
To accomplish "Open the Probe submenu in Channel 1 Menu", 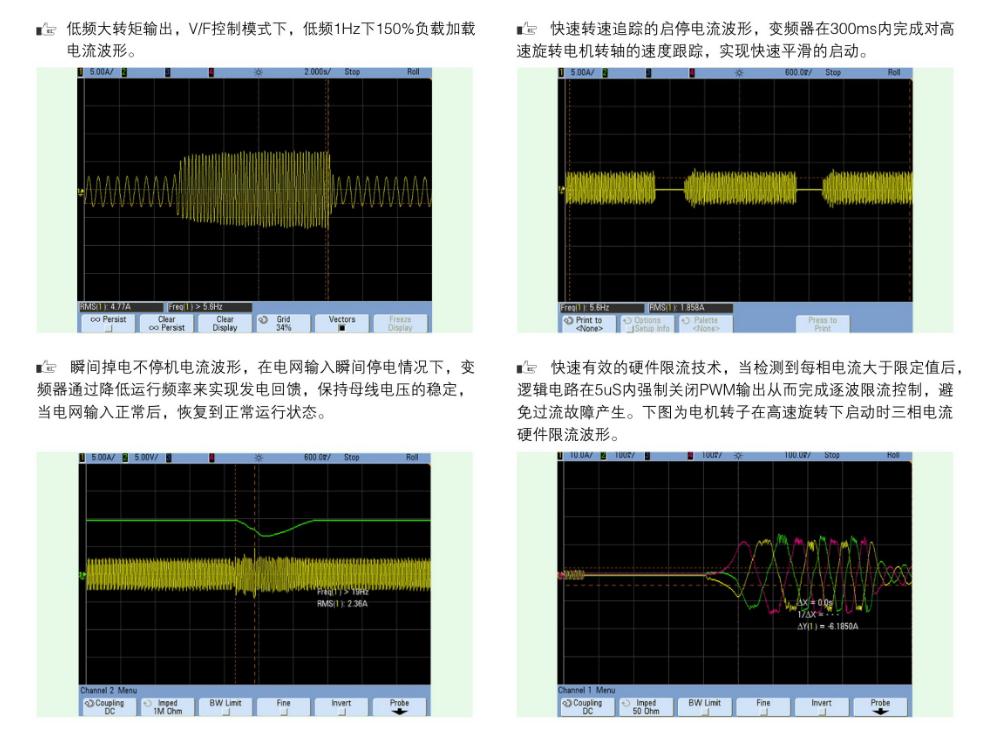I will point(879,706).
